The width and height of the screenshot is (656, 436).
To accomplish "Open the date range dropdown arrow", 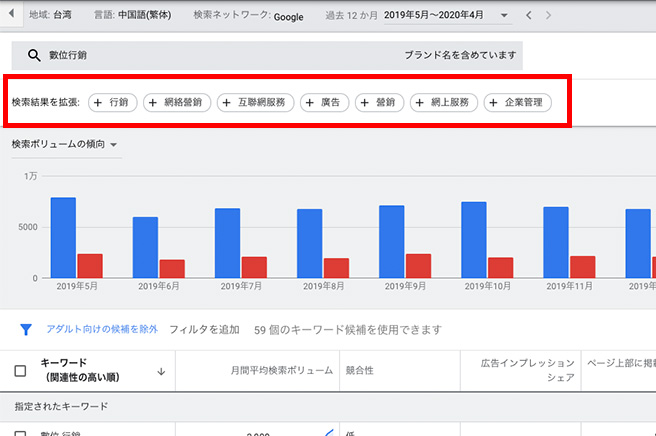I will click(504, 15).
